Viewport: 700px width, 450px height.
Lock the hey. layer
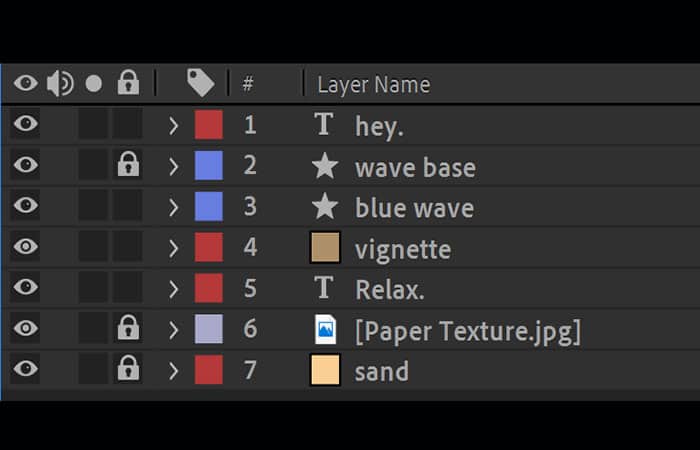[x=128, y=123]
